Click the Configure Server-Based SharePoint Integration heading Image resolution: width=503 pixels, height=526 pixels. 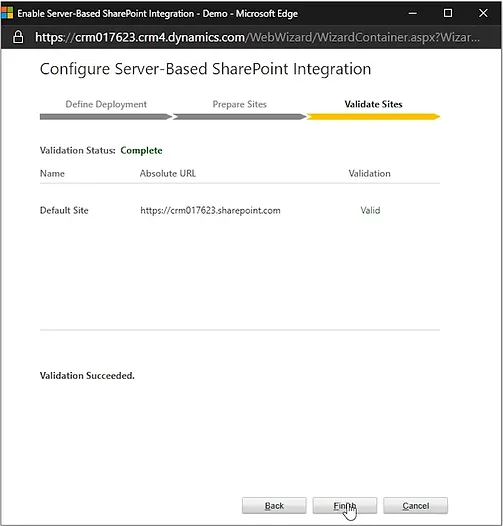pyautogui.click(x=205, y=69)
